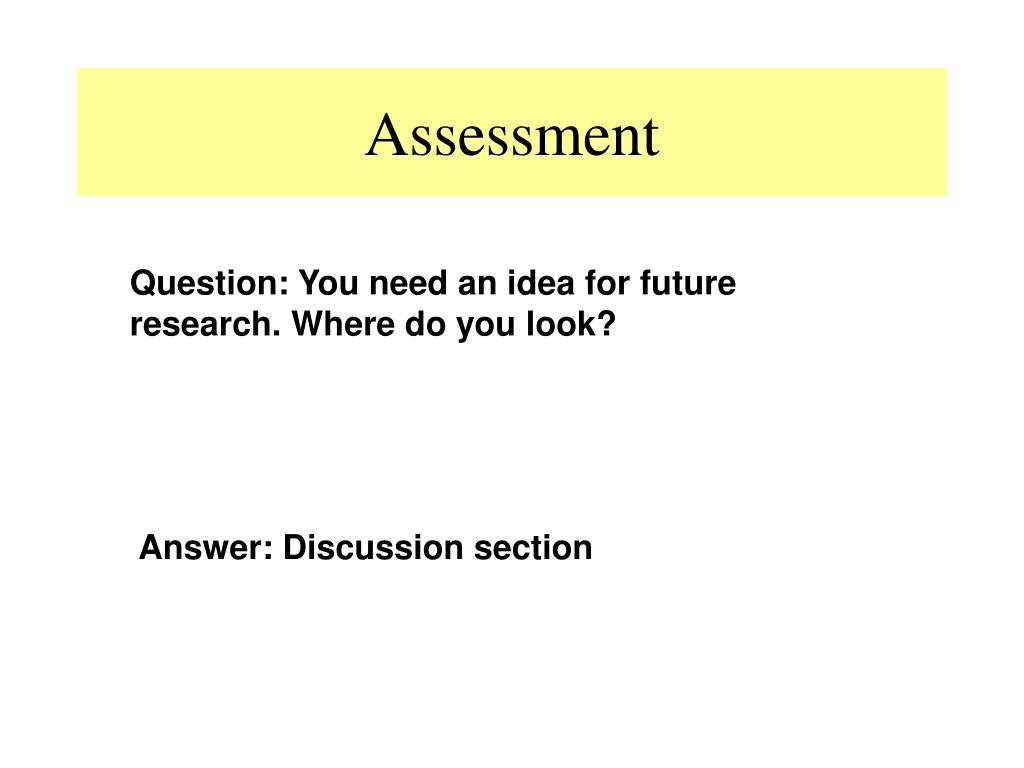
Task: Select the word 'Where' in the question
Action: [x=343, y=323]
